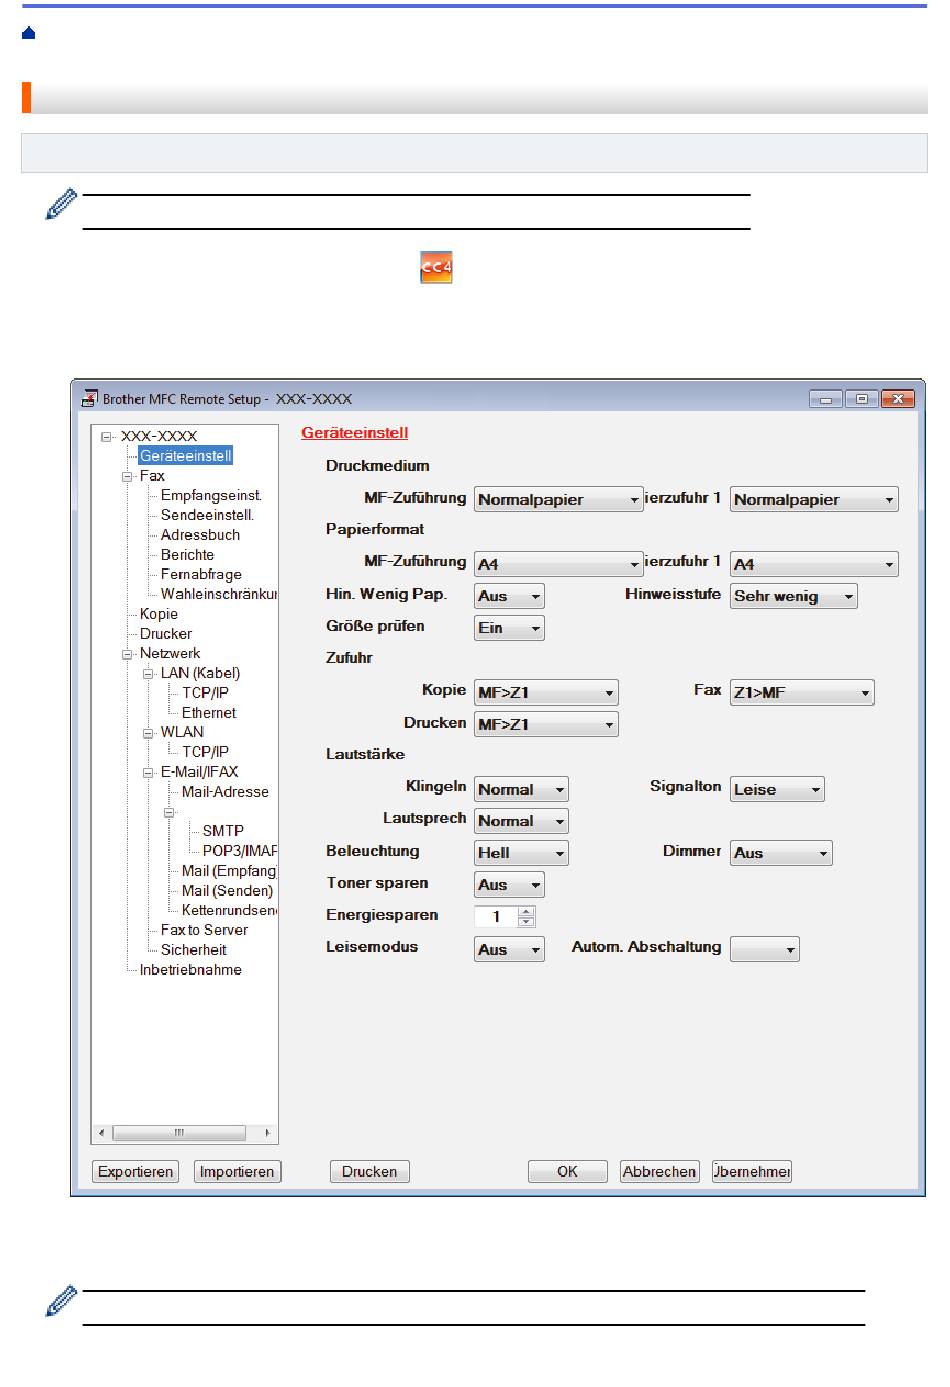Open Sendeeinstell. settings

(x=207, y=515)
